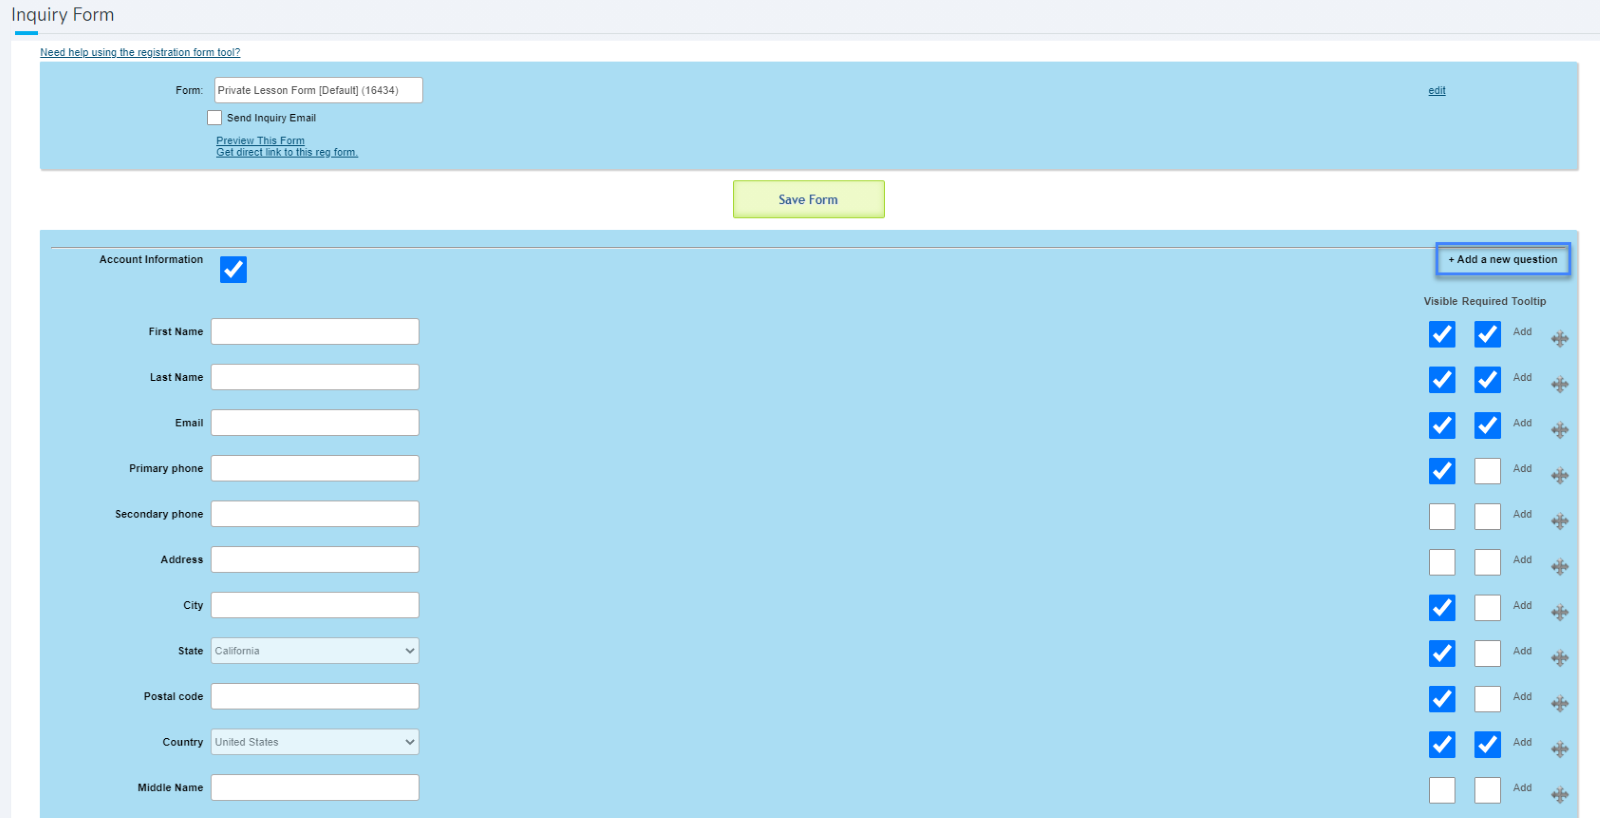Image resolution: width=1600 pixels, height=818 pixels.
Task: Click the move handle for Primary phone row
Action: click(x=1560, y=476)
